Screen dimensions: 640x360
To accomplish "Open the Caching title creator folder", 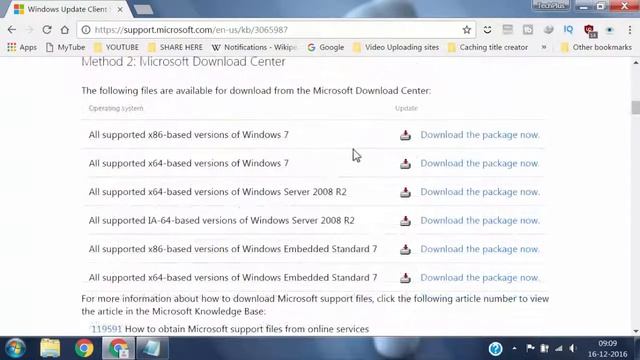I will 488,47.
